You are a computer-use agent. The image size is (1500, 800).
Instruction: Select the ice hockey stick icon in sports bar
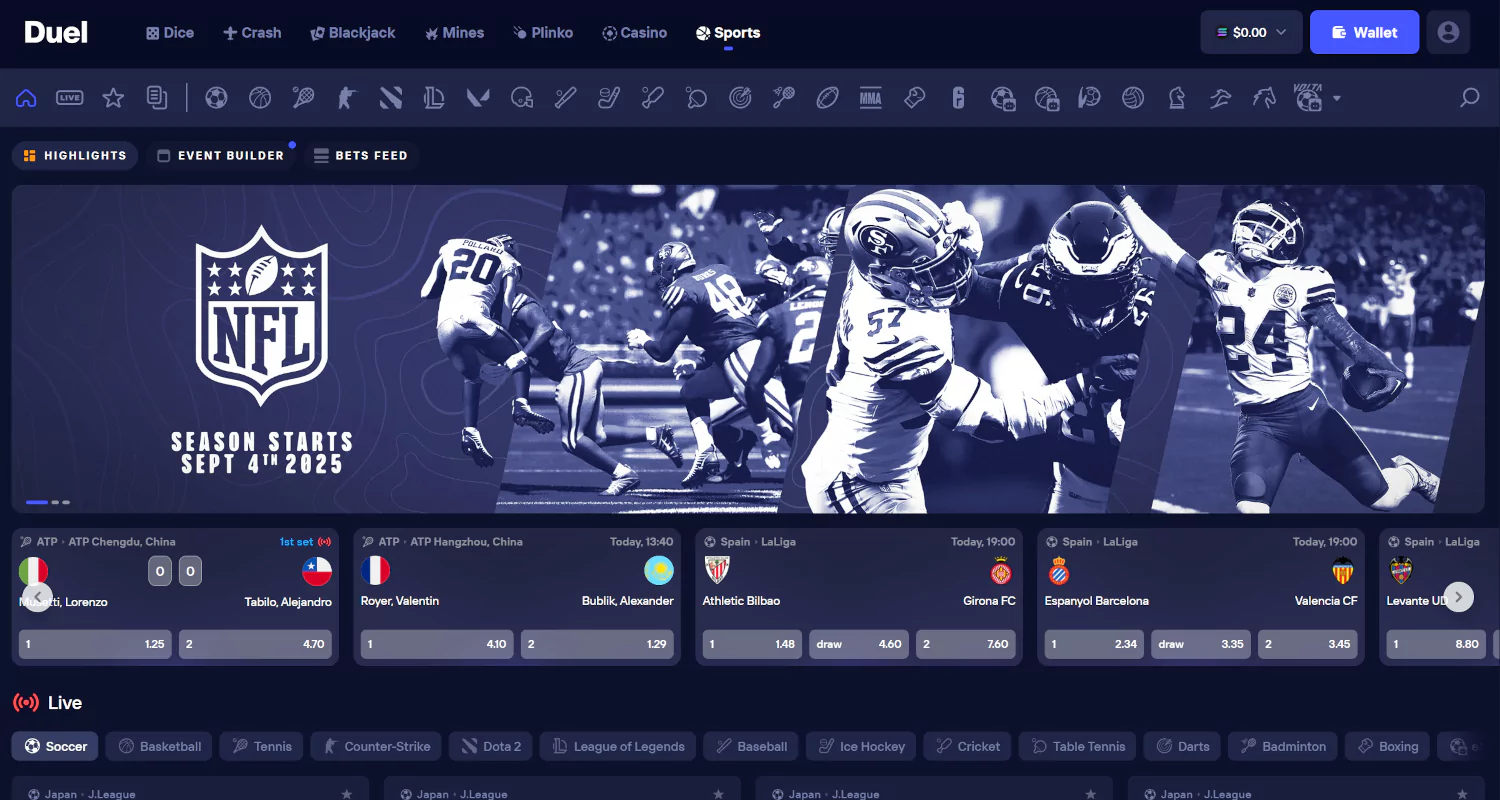[608, 97]
